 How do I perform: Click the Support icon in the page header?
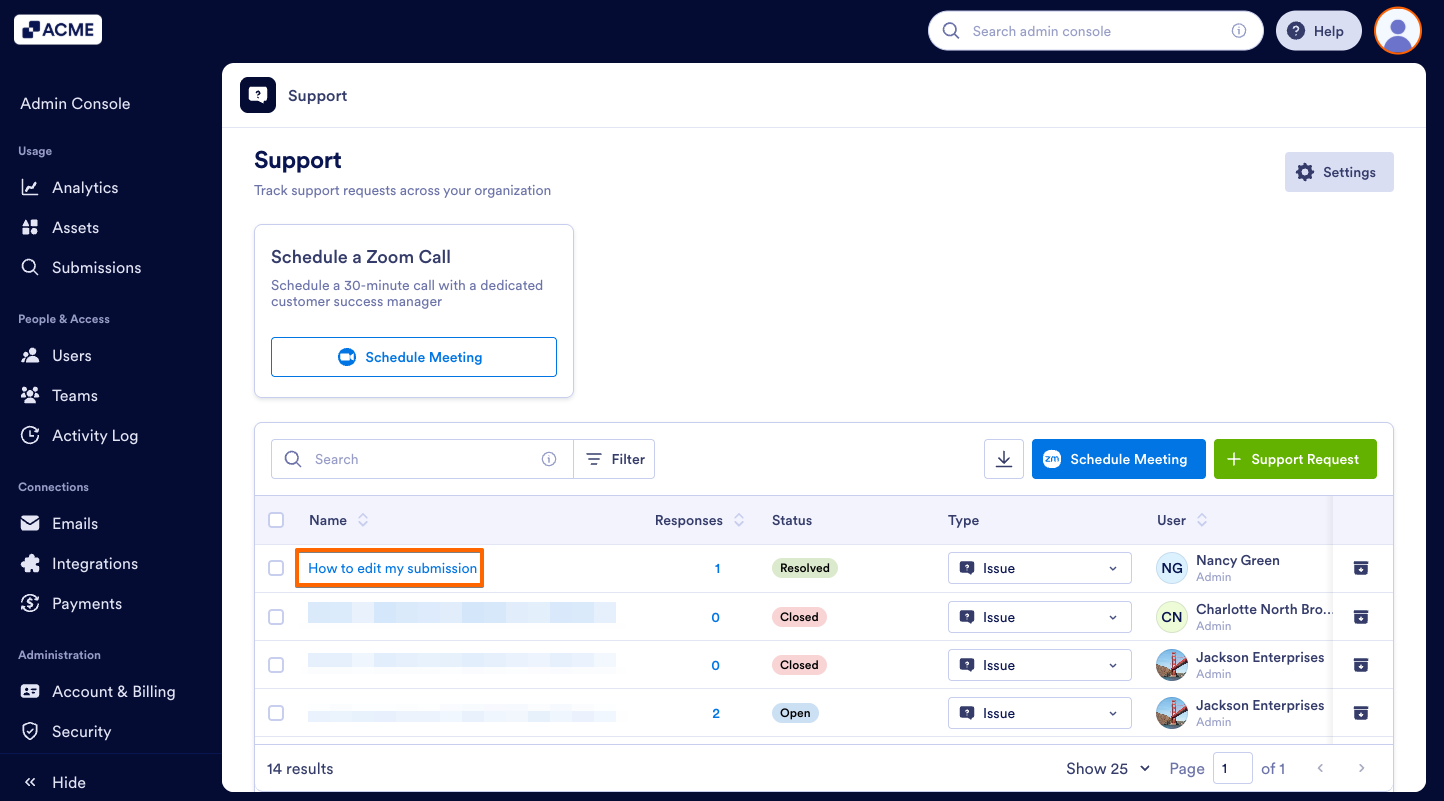point(258,95)
